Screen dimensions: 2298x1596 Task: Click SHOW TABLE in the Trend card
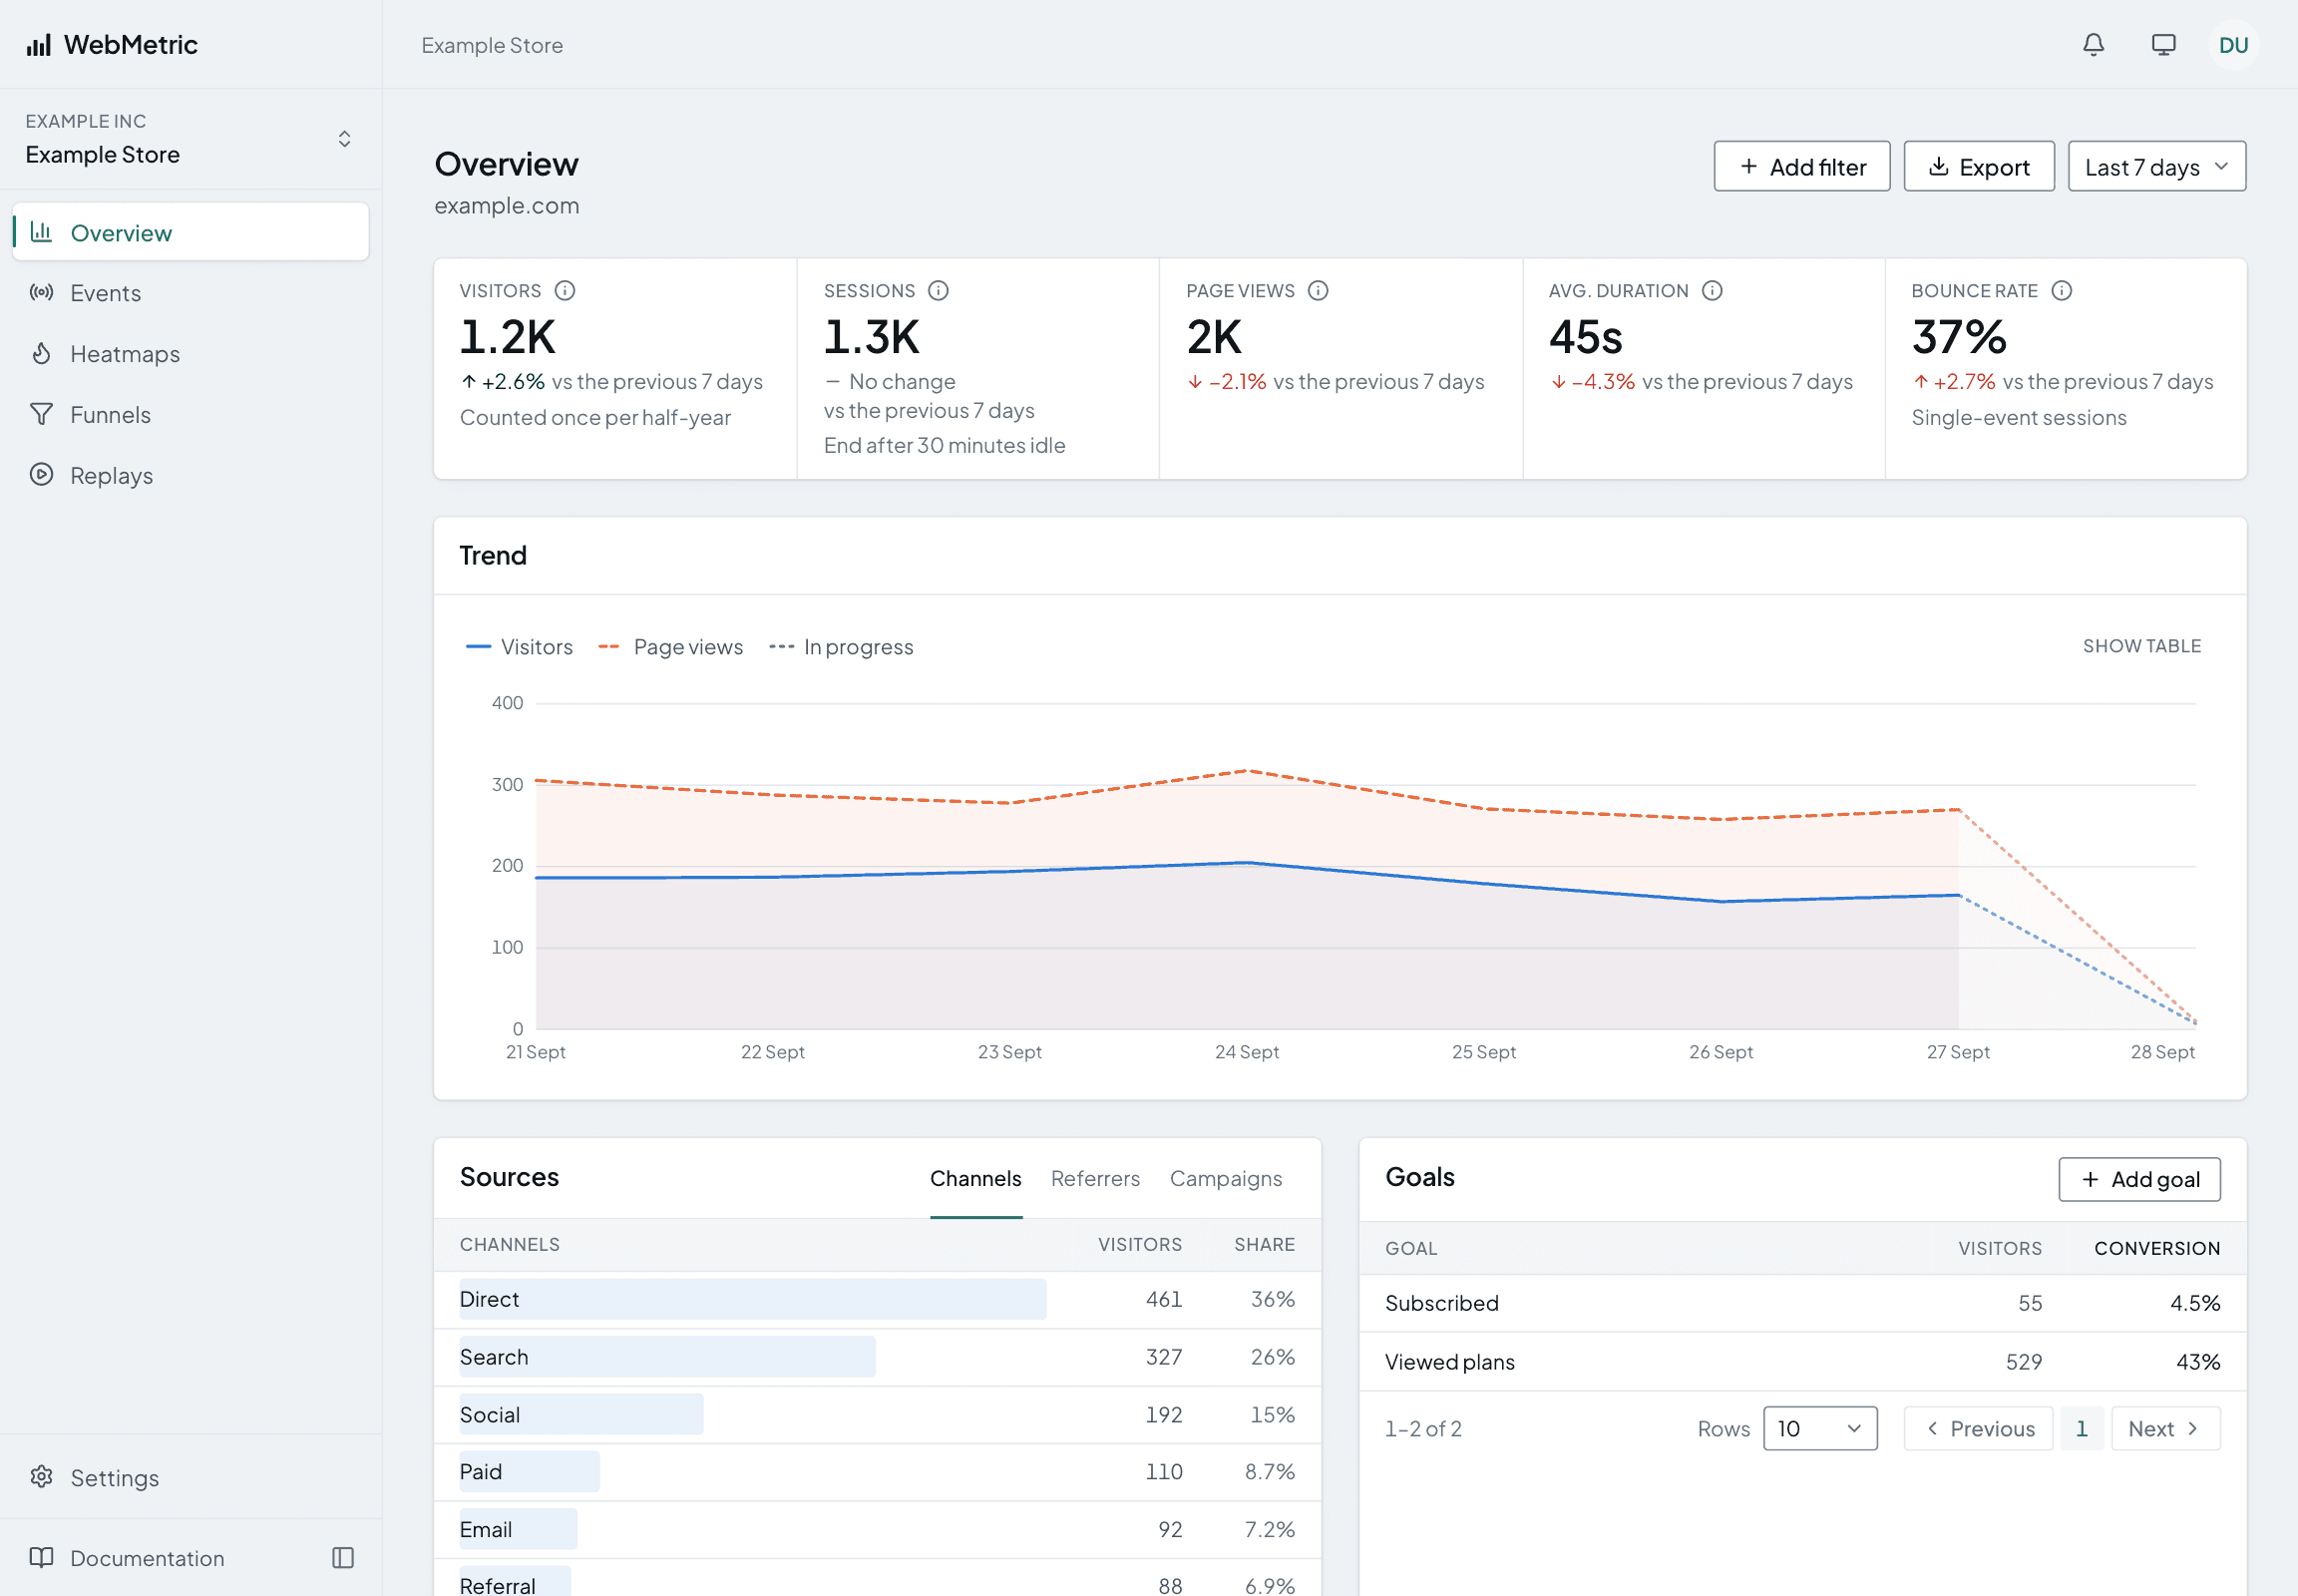pos(2141,646)
